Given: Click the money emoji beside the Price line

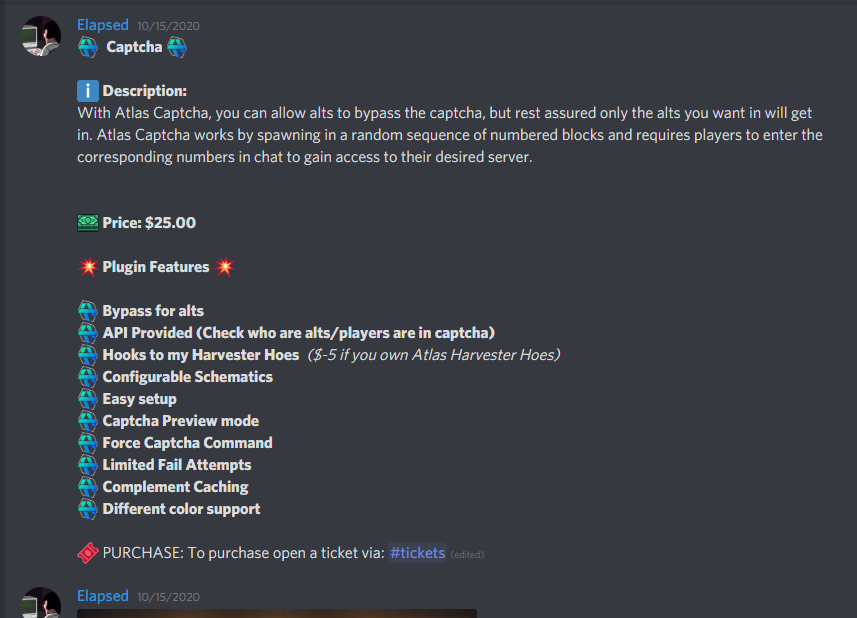Looking at the screenshot, I should 87,222.
